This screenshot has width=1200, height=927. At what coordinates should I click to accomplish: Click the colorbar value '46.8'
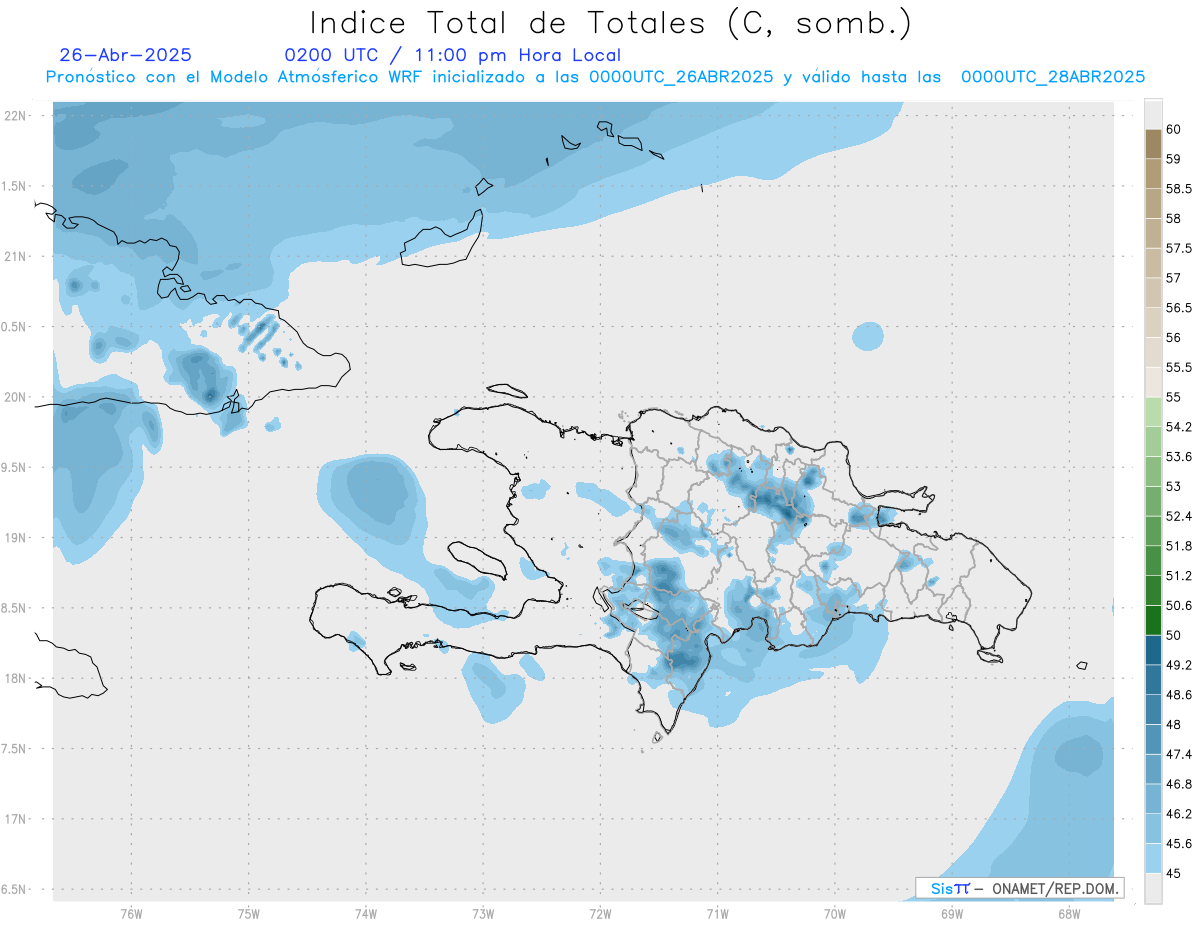(x=1179, y=784)
